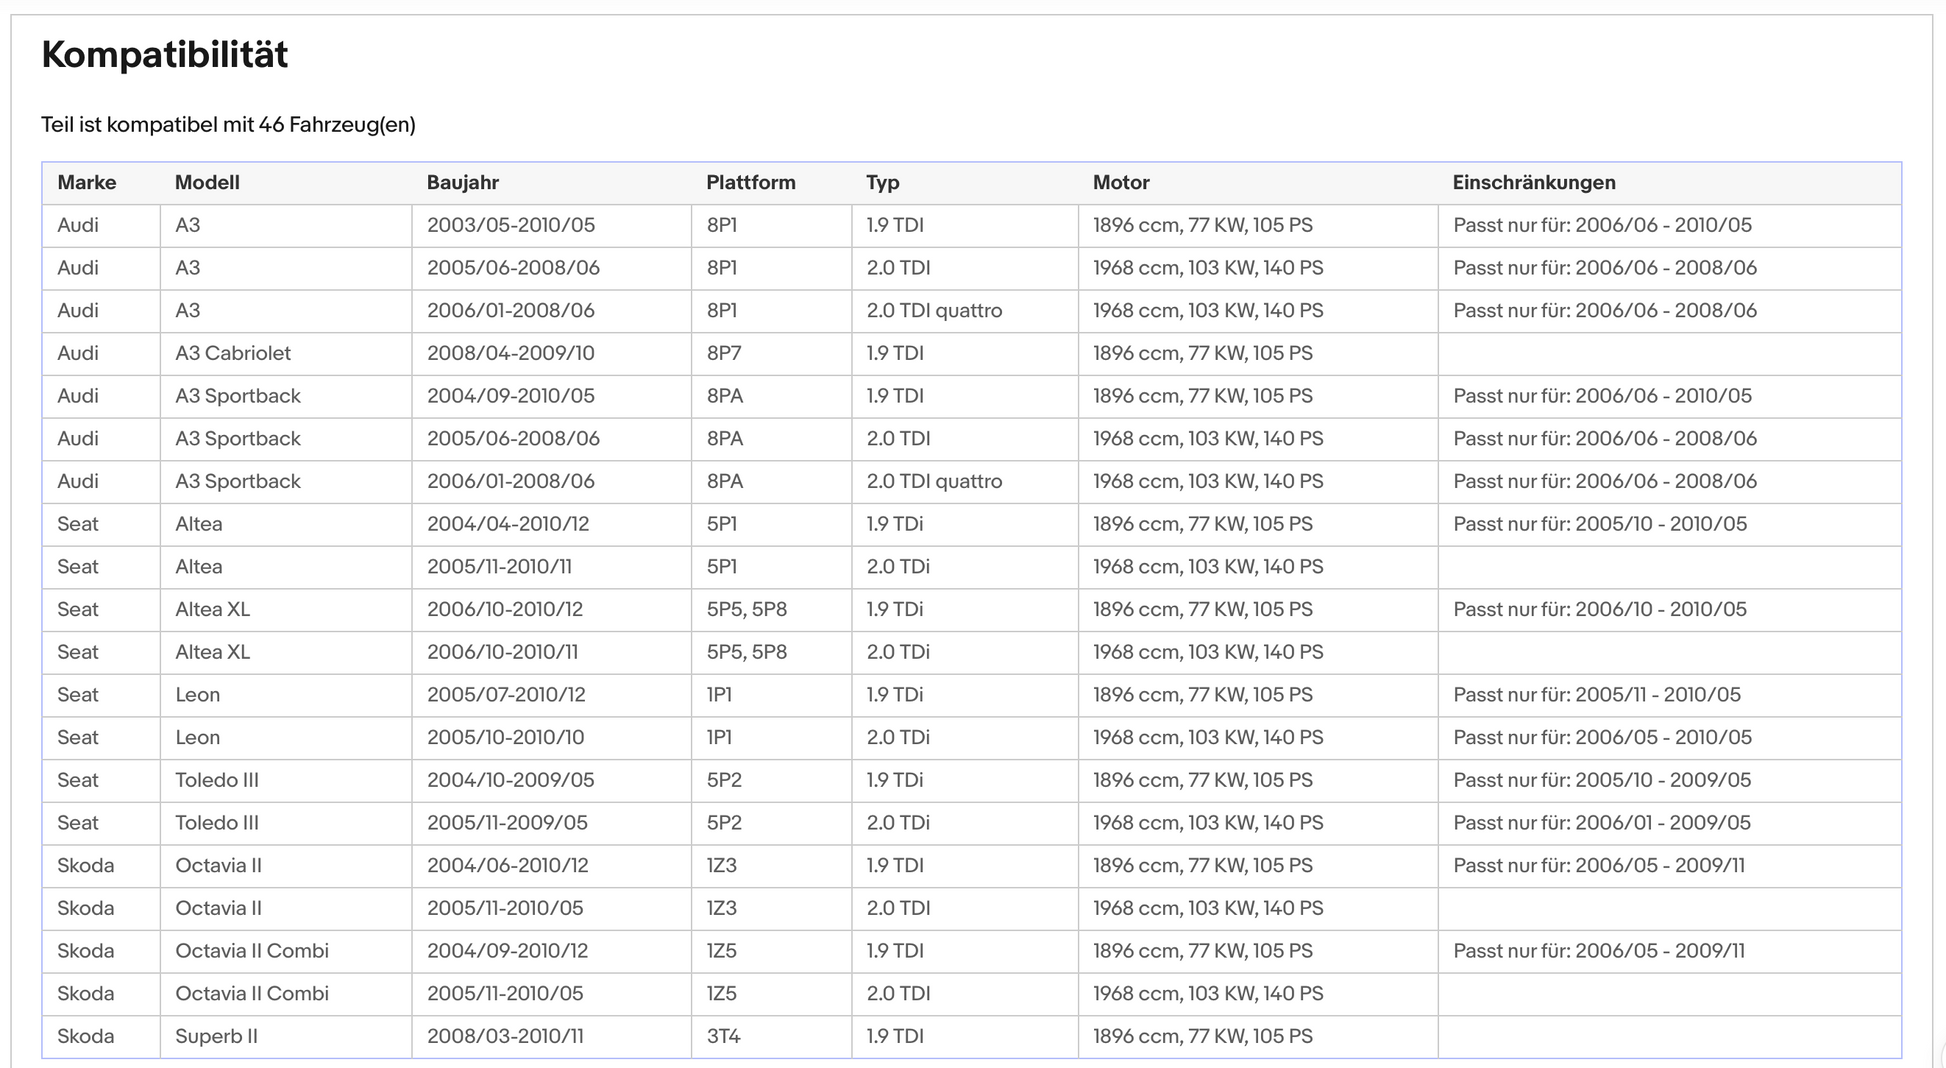The height and width of the screenshot is (1068, 1946).
Task: Click the 2.0 TDI quattro cell in A3 Sportback row
Action: click(x=934, y=482)
